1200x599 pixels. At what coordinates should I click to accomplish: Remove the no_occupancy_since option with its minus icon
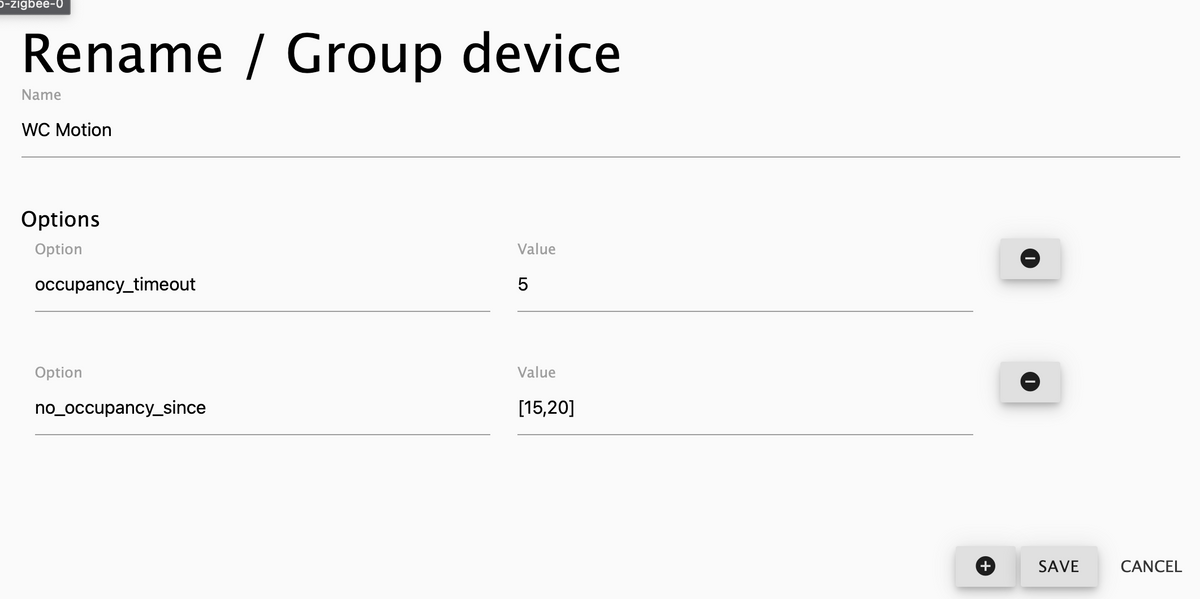[x=1029, y=381]
